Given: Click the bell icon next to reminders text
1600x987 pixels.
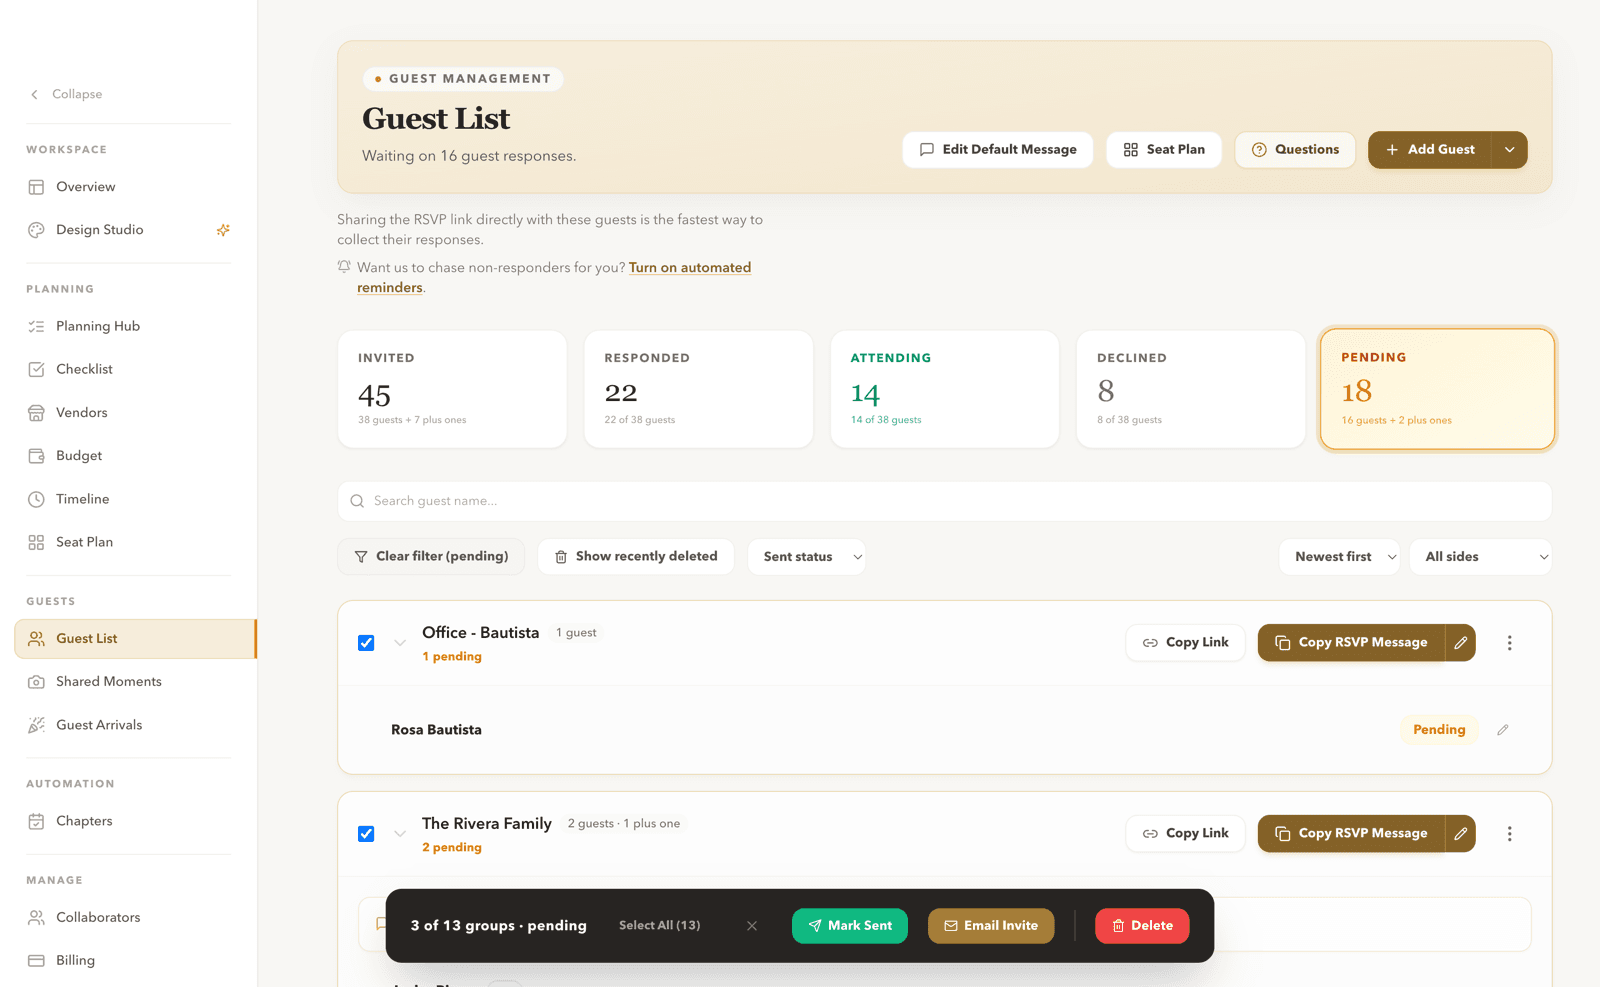Looking at the screenshot, I should [x=344, y=267].
